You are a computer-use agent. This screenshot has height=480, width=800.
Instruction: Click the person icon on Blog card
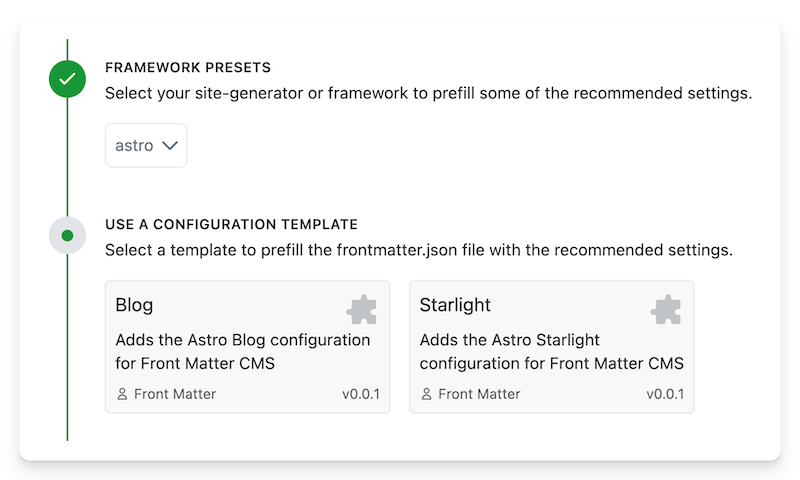click(x=122, y=394)
